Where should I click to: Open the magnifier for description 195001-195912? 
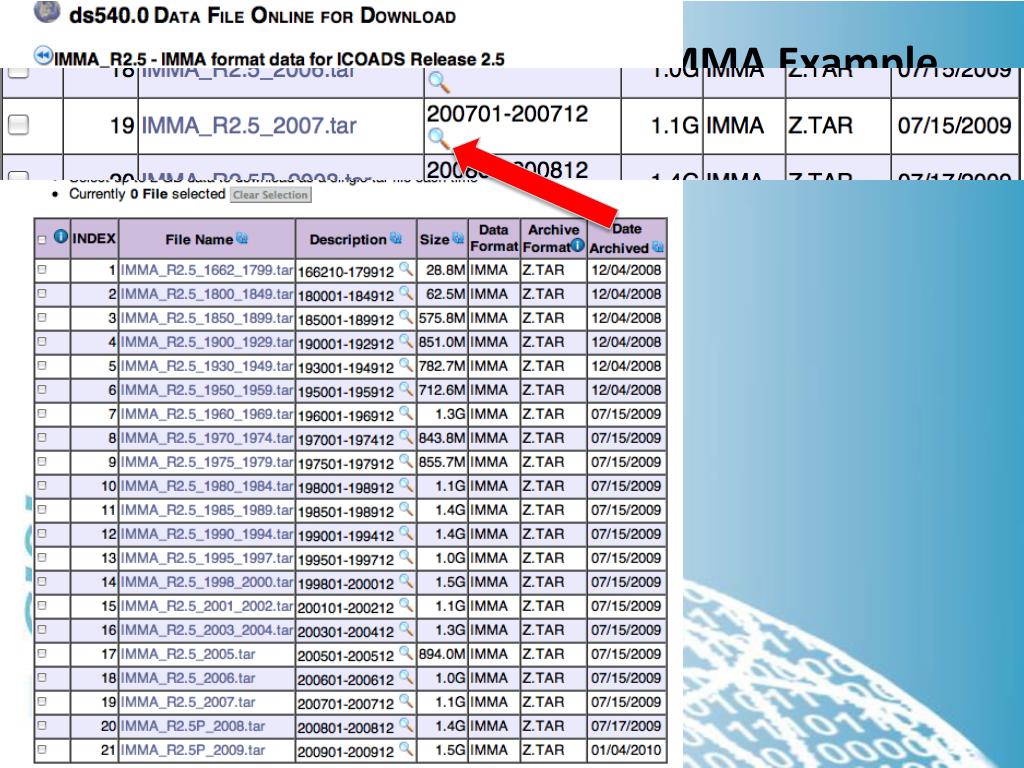(x=406, y=389)
